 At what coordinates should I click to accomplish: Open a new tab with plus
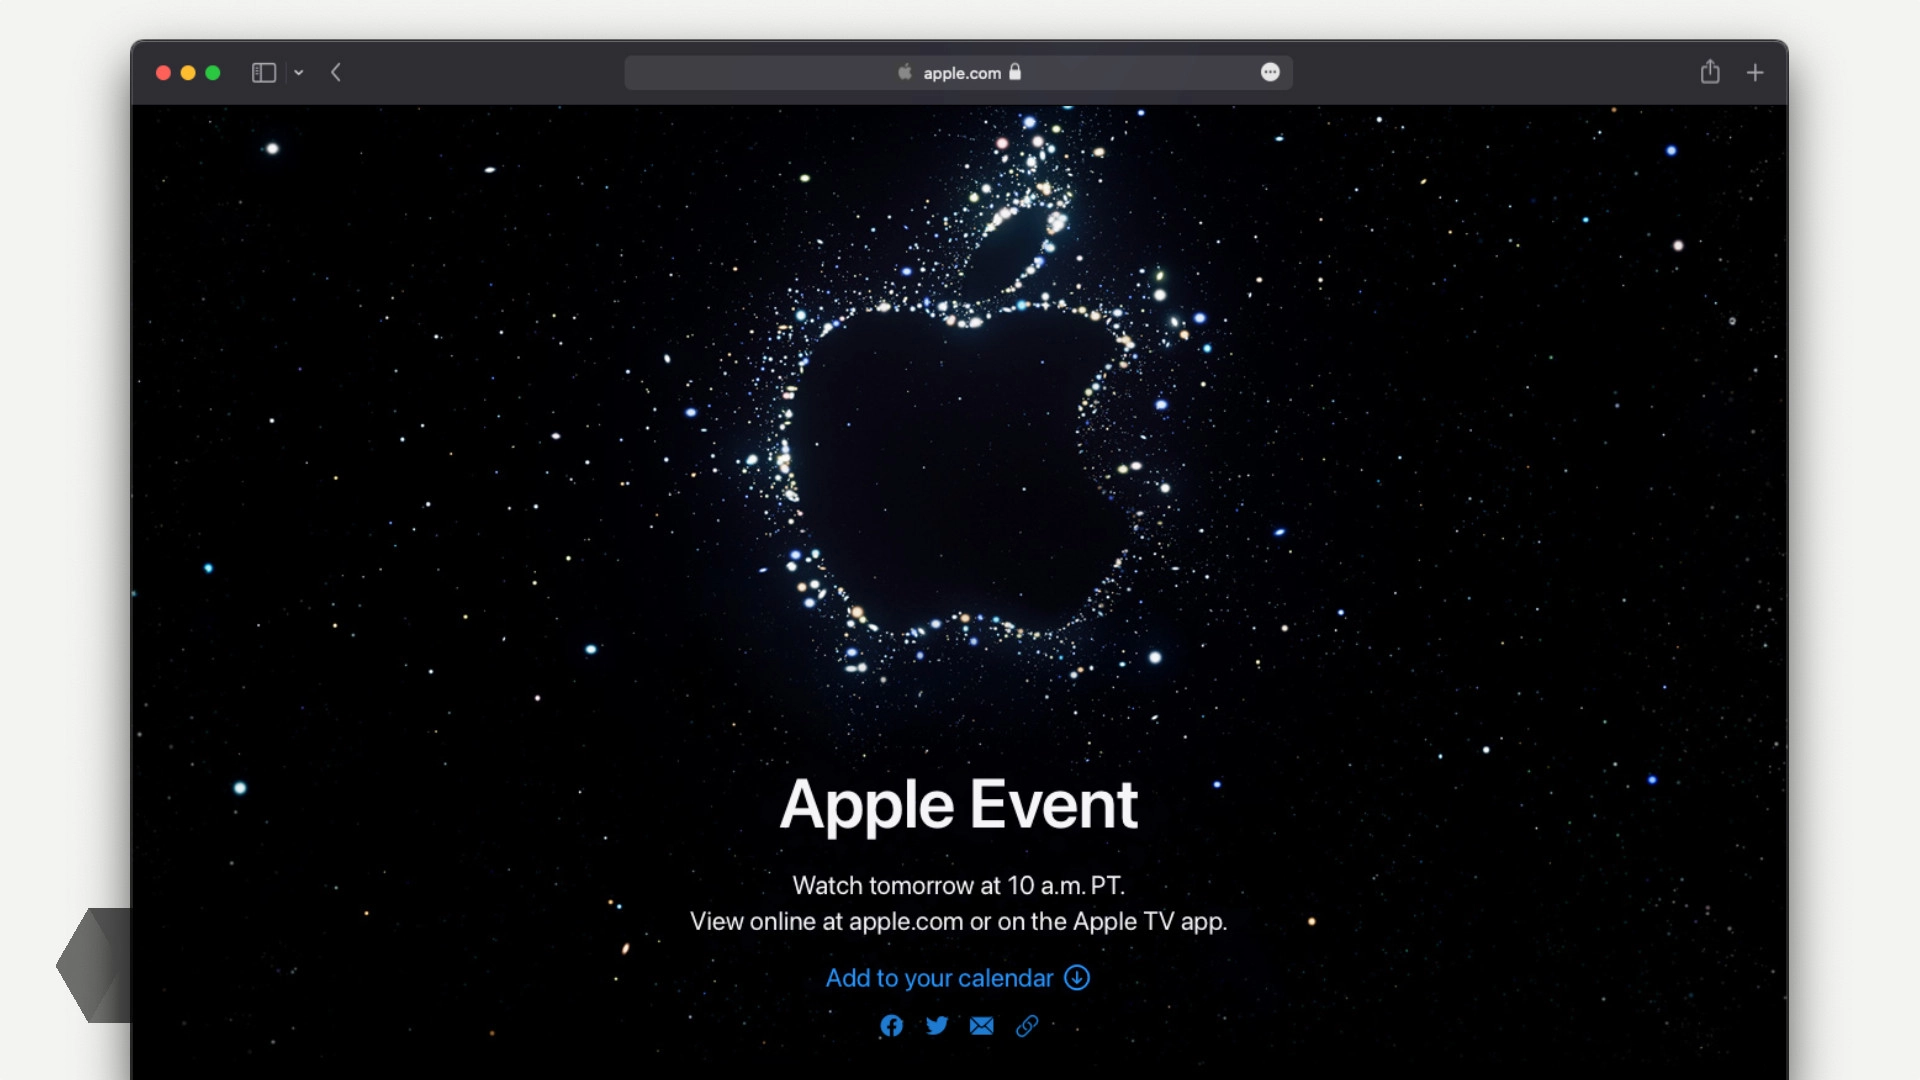(1755, 73)
